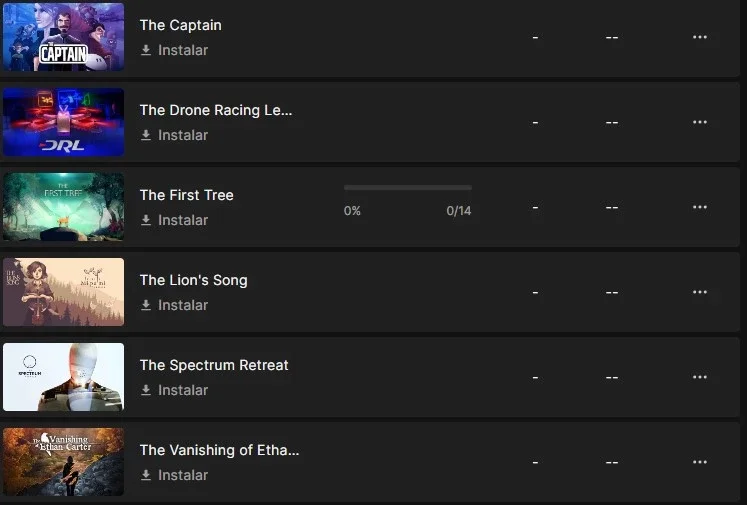Open the DRL drone racing thumbnail
Image resolution: width=747 pixels, height=505 pixels.
[63, 122]
